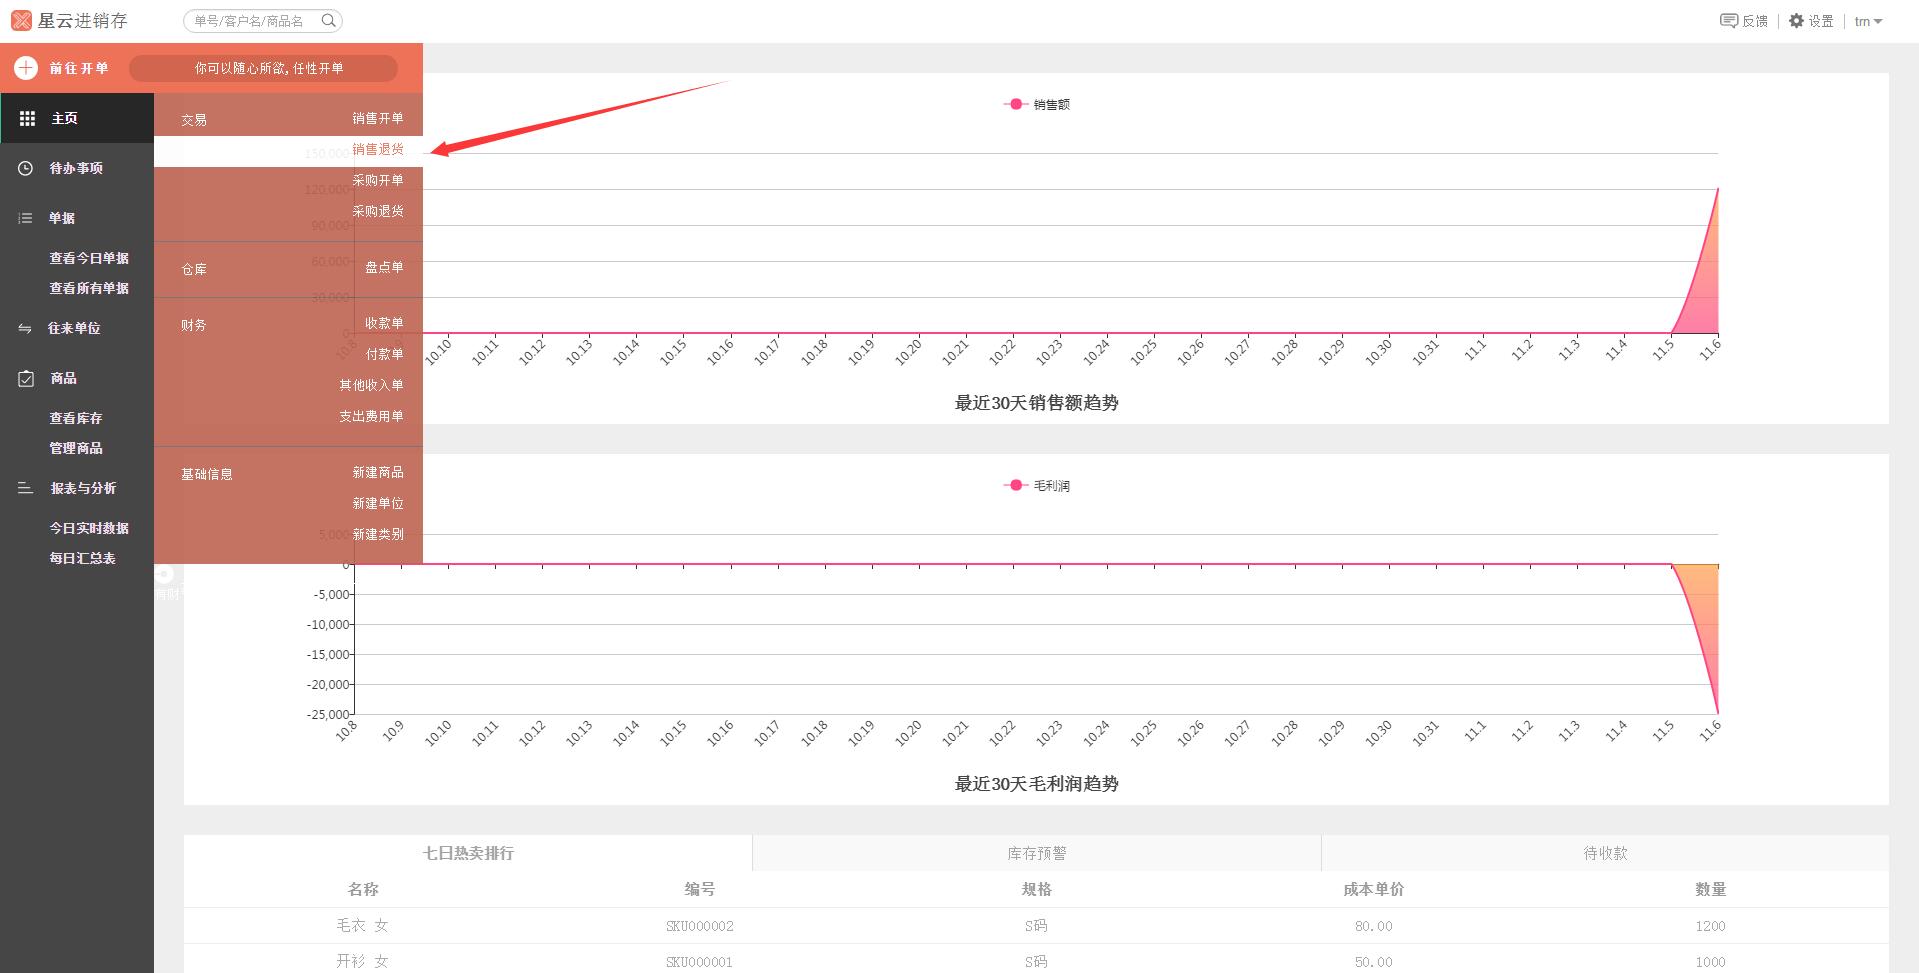Viewport: 1919px width, 973px height.
Task: Focus the 单号/客户名/商品名 search field
Action: click(x=250, y=21)
